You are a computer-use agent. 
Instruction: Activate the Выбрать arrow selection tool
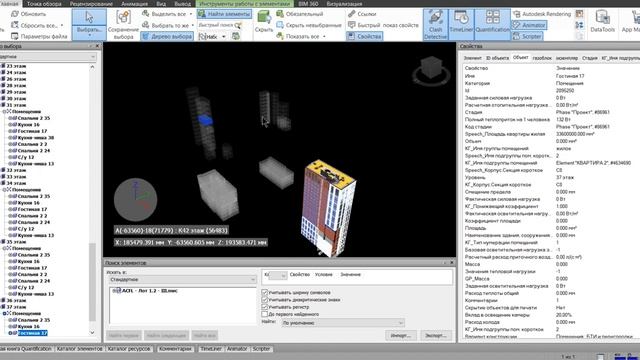[x=89, y=17]
